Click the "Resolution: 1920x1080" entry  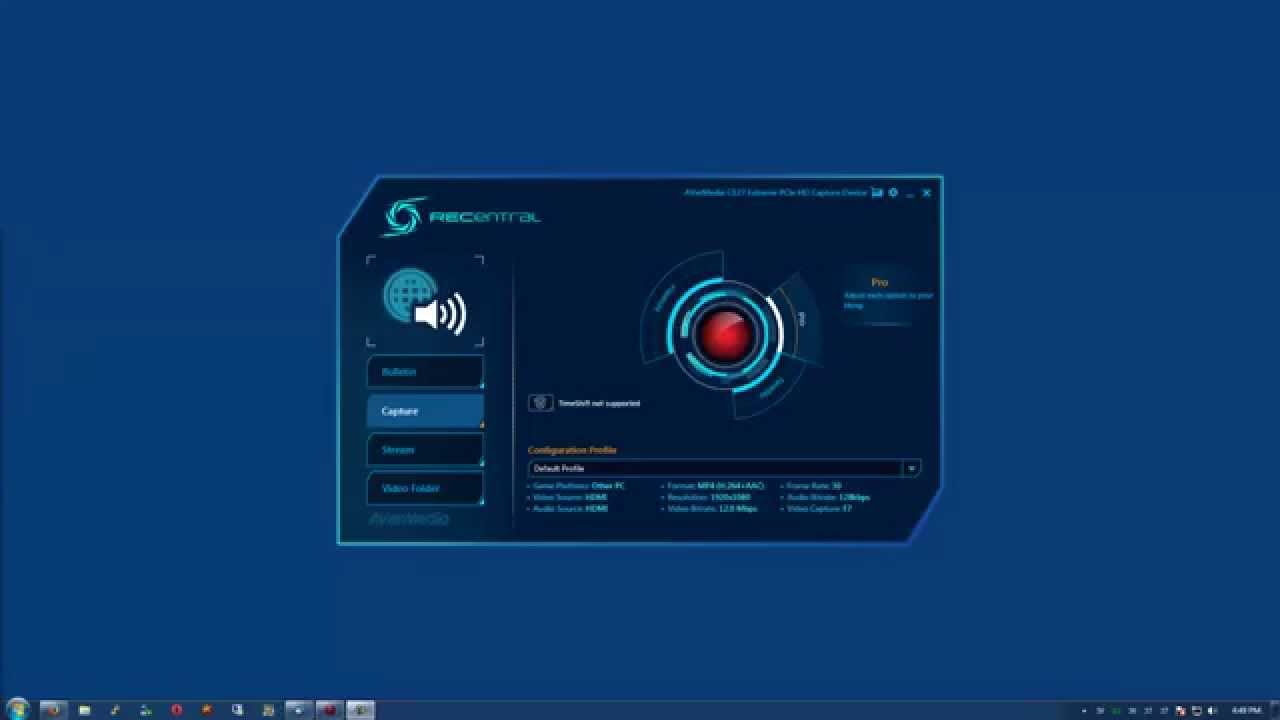point(705,497)
